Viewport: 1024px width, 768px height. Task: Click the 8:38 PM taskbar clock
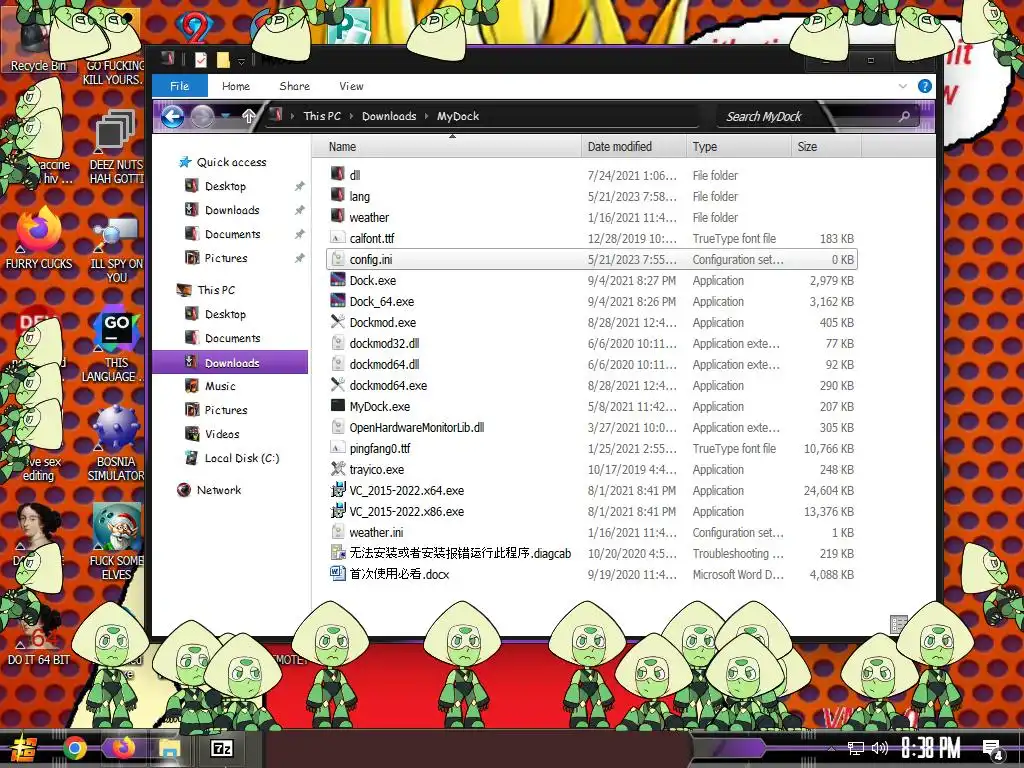tap(931, 748)
